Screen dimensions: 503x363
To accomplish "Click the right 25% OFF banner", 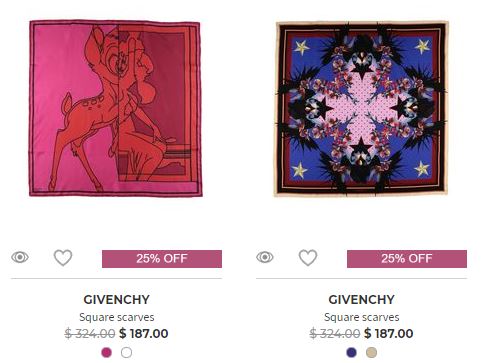I will pos(407,259).
